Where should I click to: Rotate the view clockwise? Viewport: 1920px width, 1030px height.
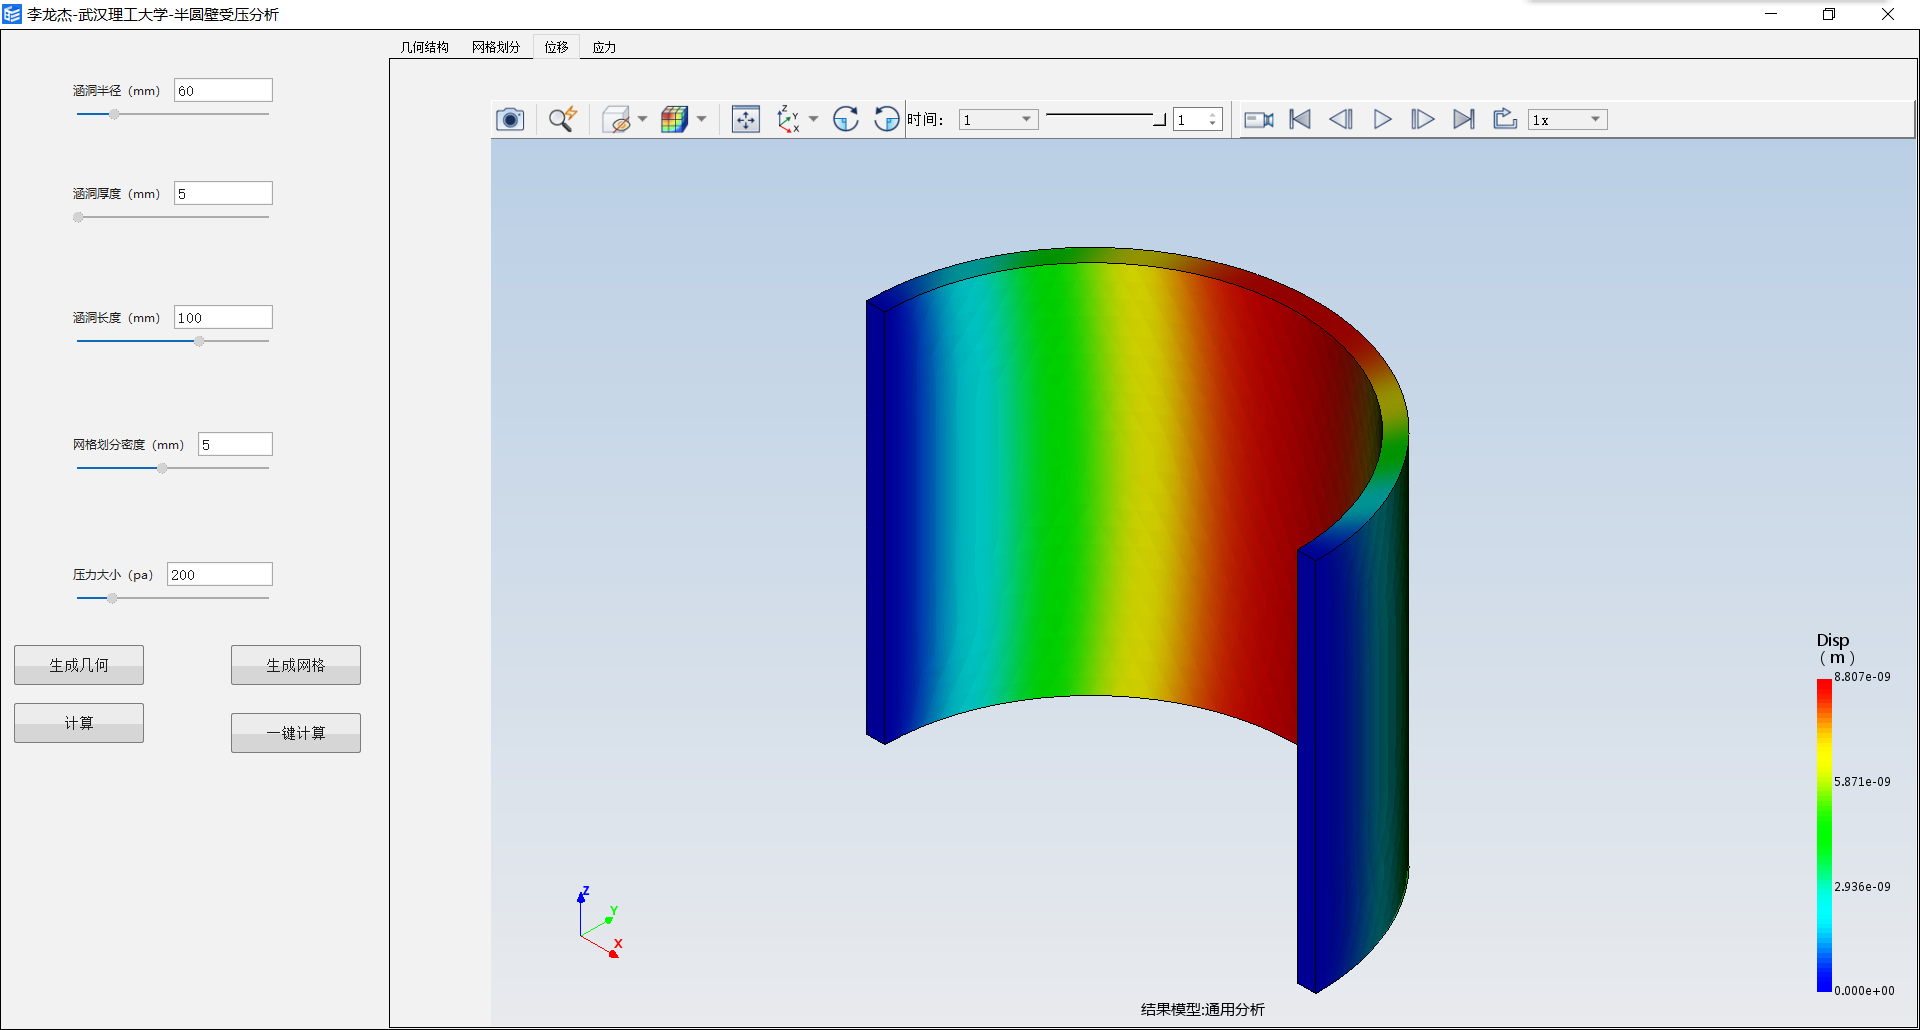tap(846, 120)
